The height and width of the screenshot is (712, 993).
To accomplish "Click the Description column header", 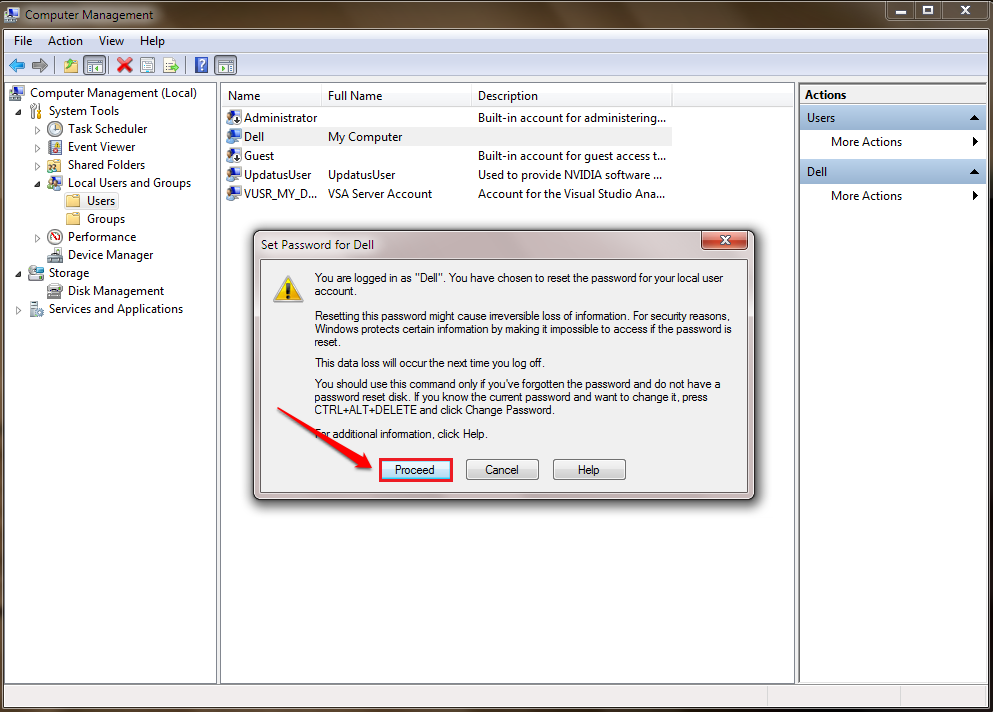I will (x=507, y=96).
